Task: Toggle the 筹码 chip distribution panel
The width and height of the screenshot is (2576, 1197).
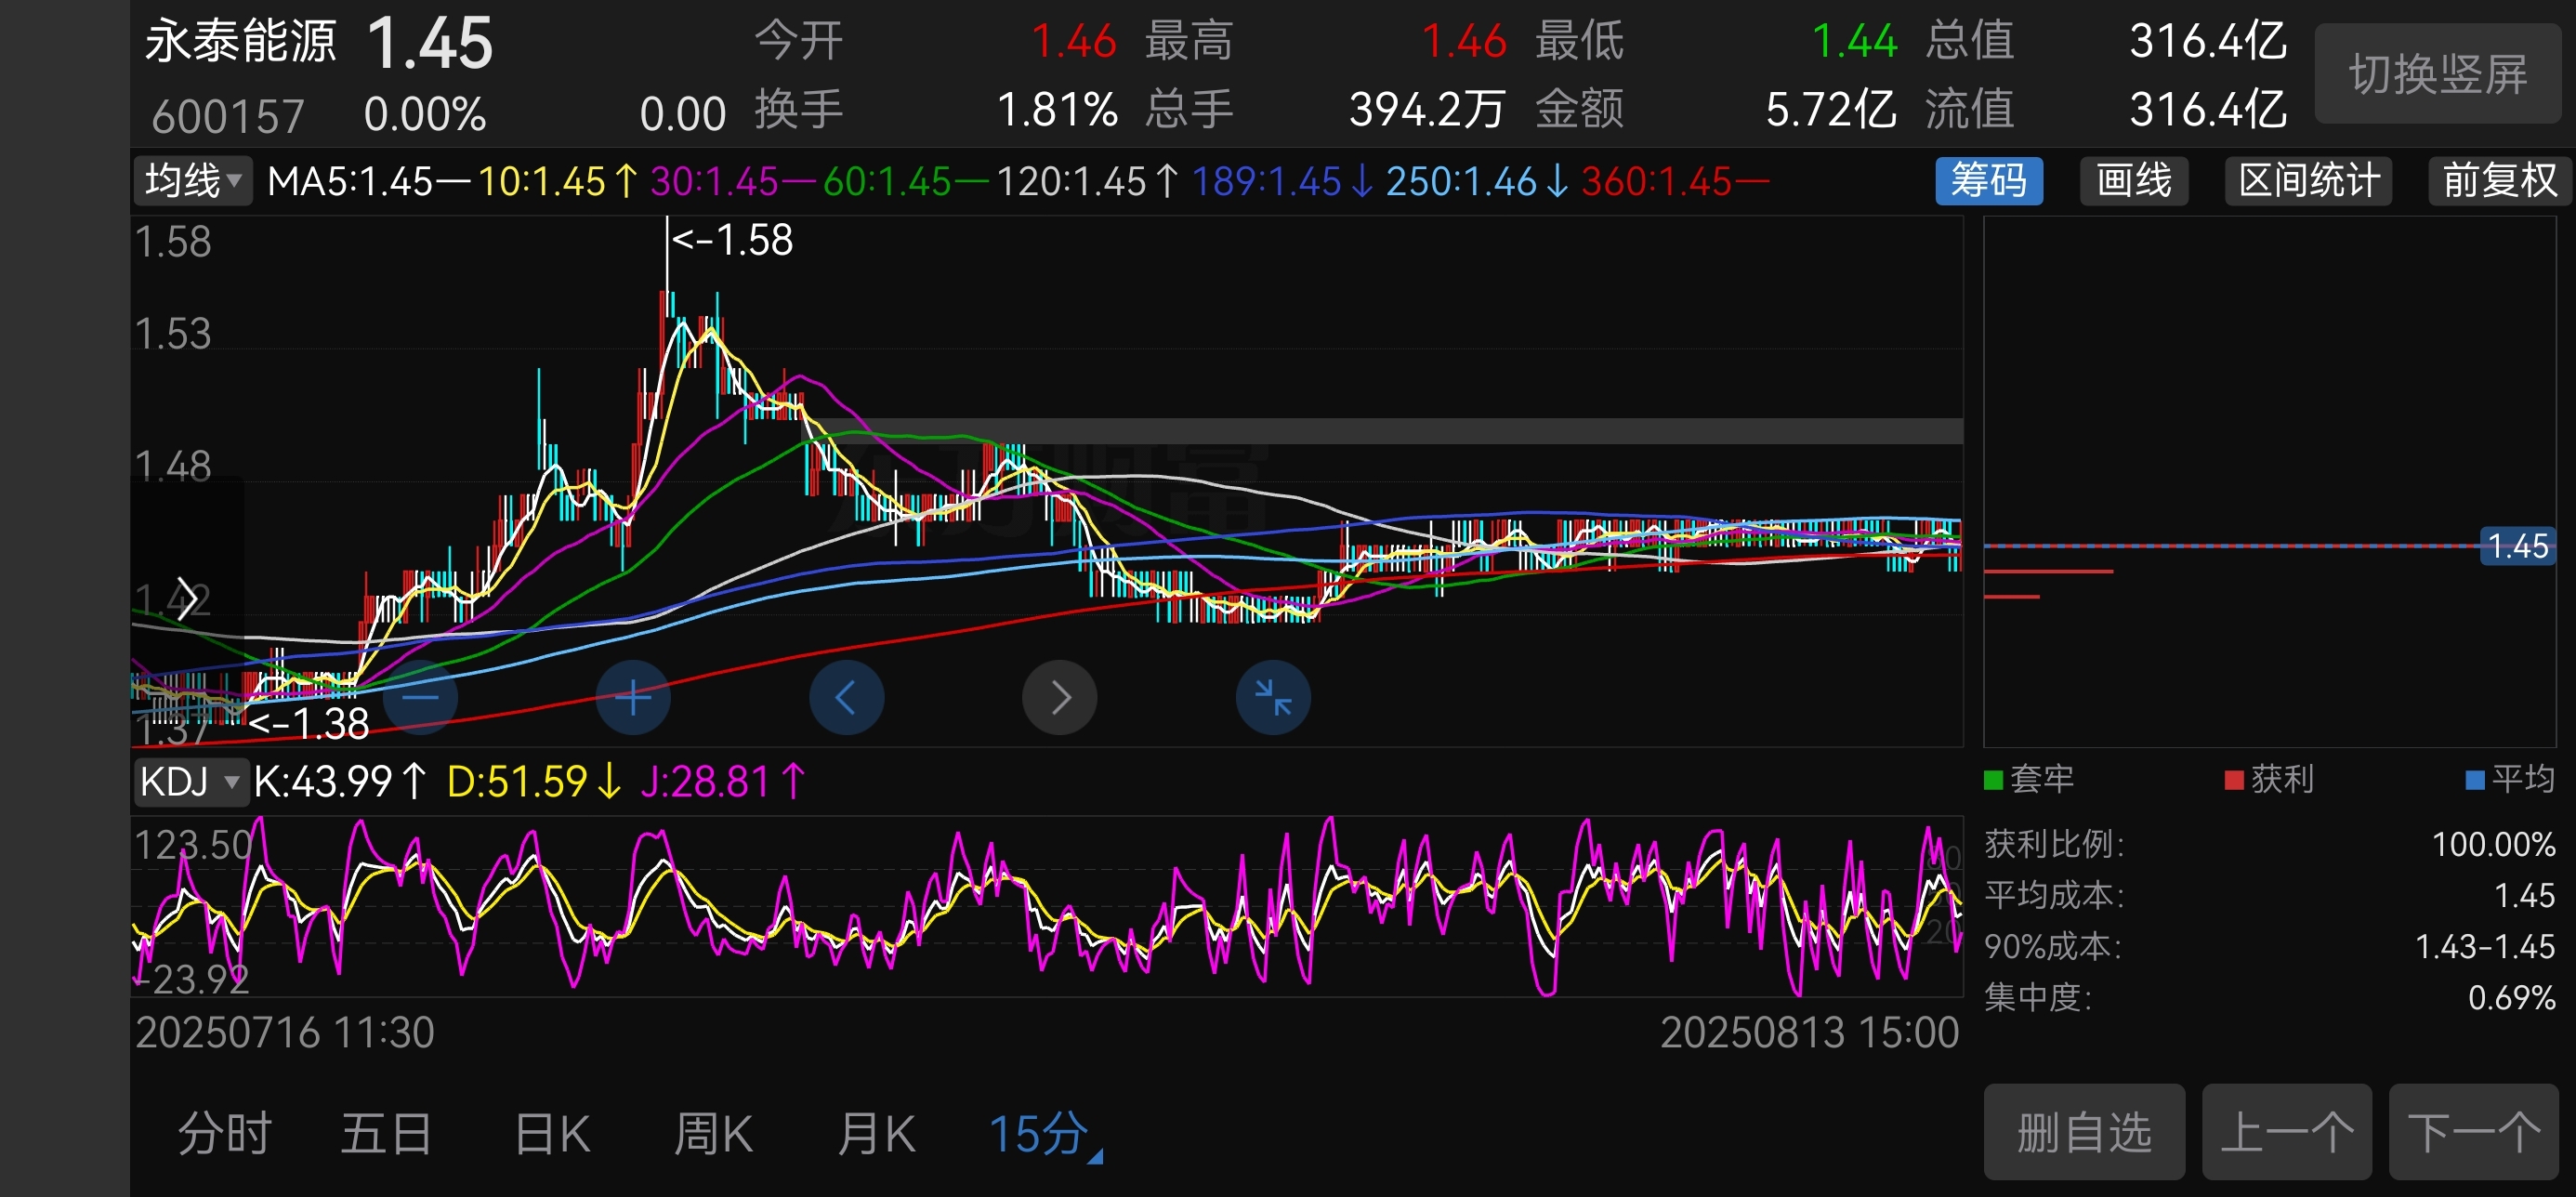Action: click(x=1989, y=181)
